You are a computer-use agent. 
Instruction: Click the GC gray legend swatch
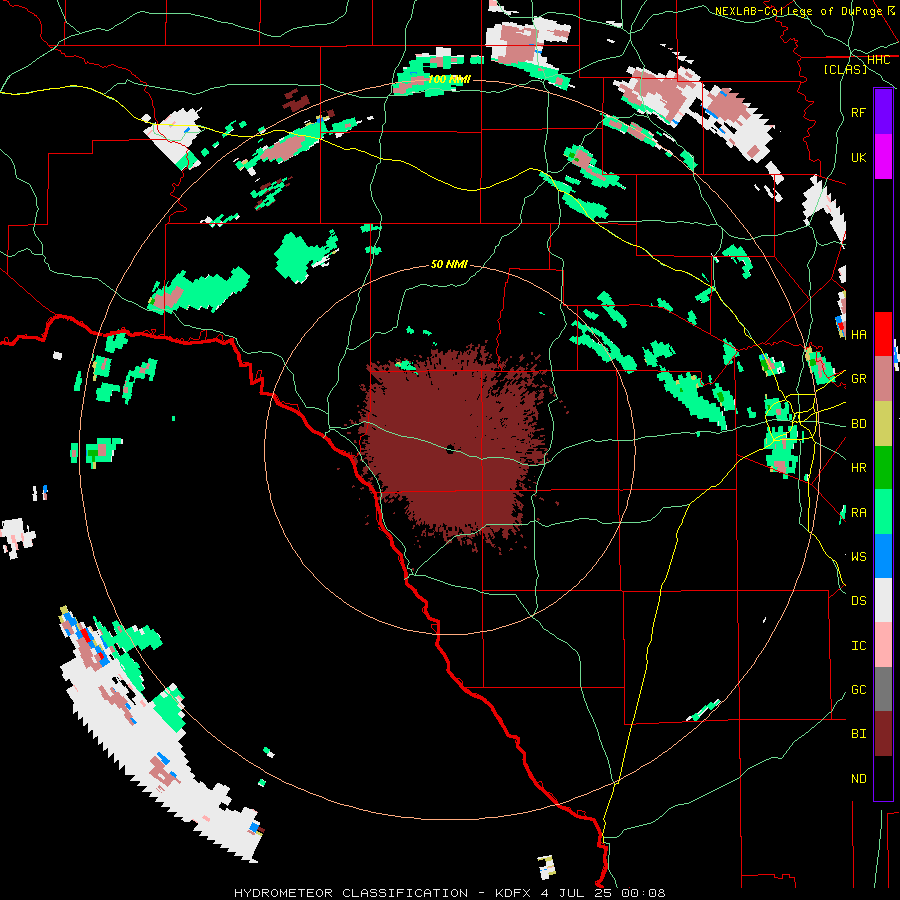(x=883, y=689)
